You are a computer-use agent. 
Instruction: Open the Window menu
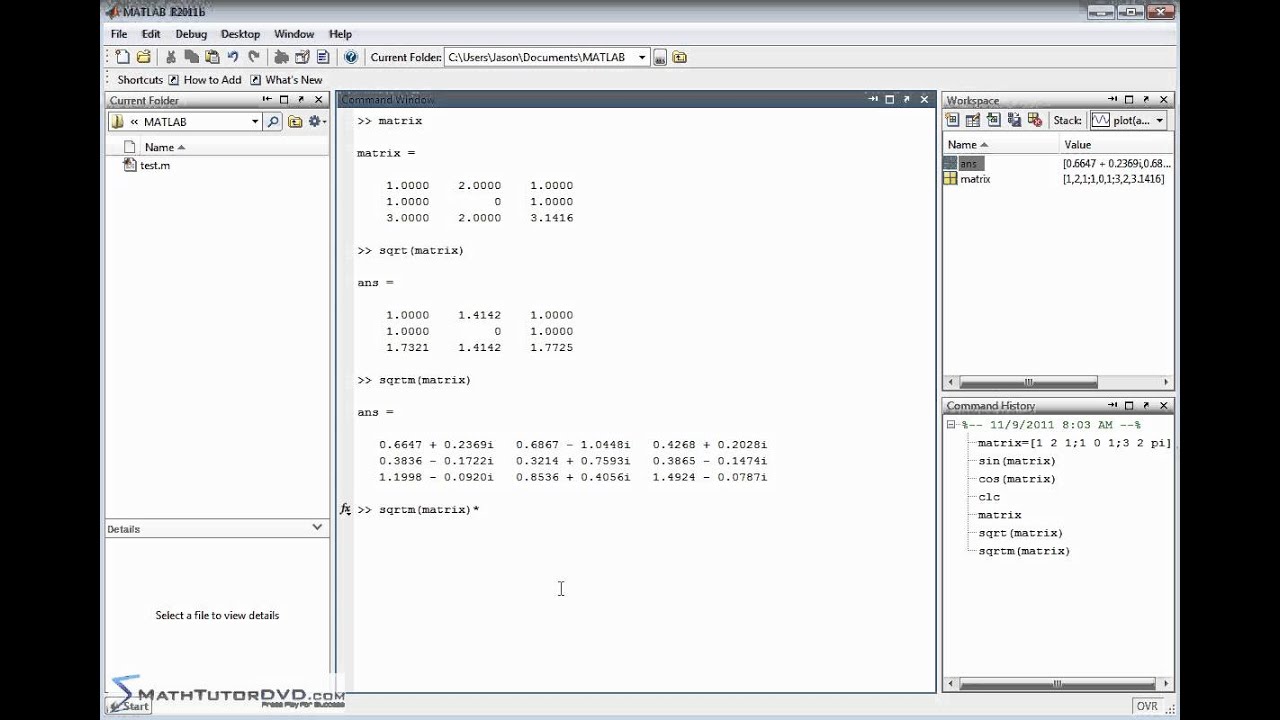[294, 34]
